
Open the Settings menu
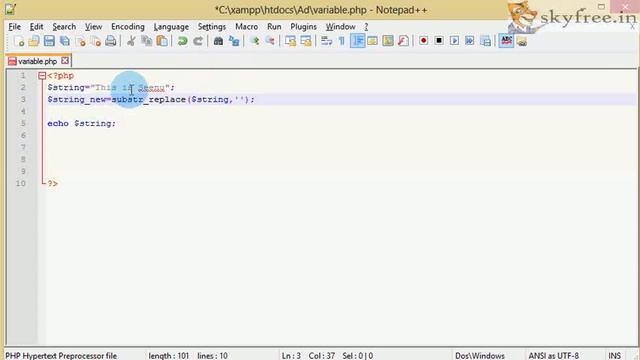(212, 27)
